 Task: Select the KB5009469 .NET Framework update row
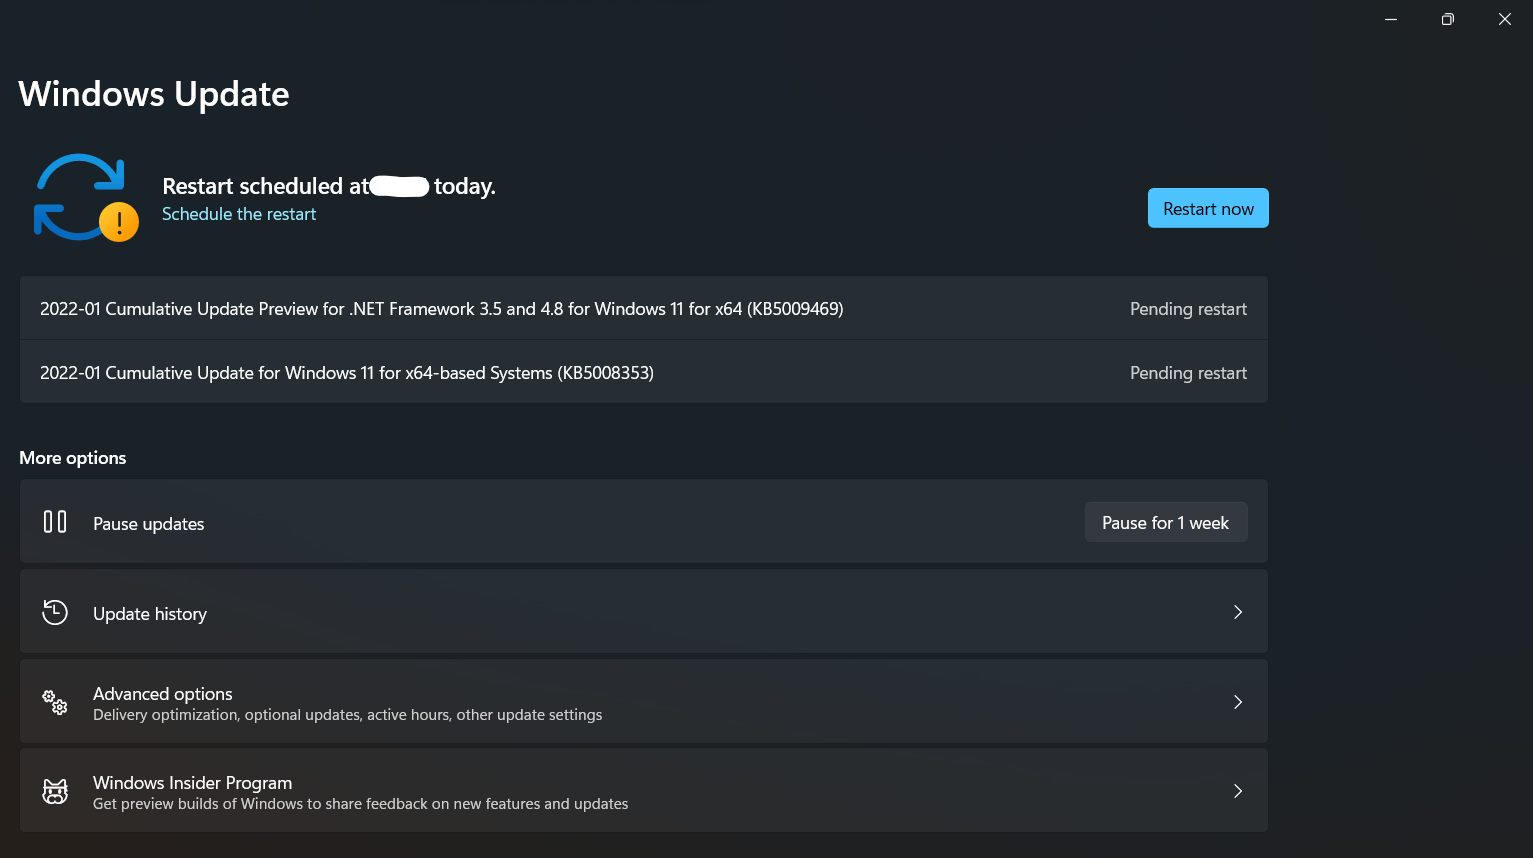(644, 309)
